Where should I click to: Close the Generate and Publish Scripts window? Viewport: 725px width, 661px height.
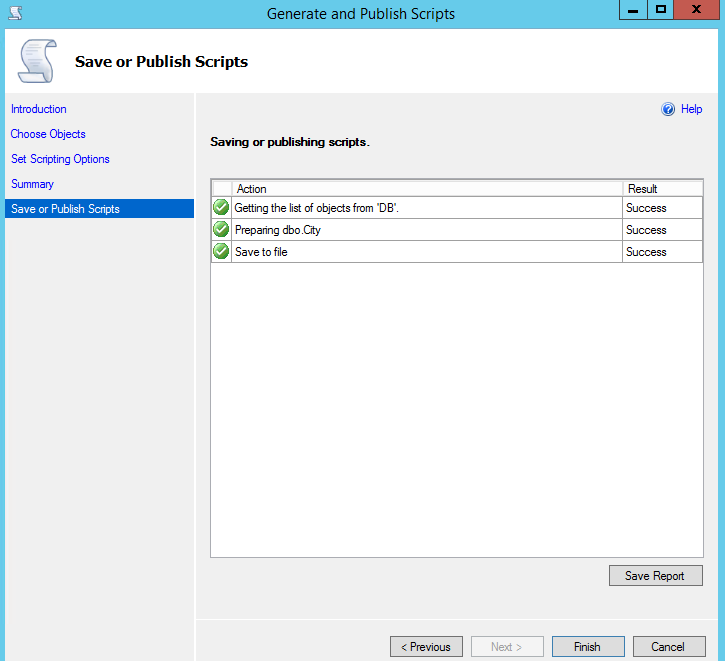point(696,10)
